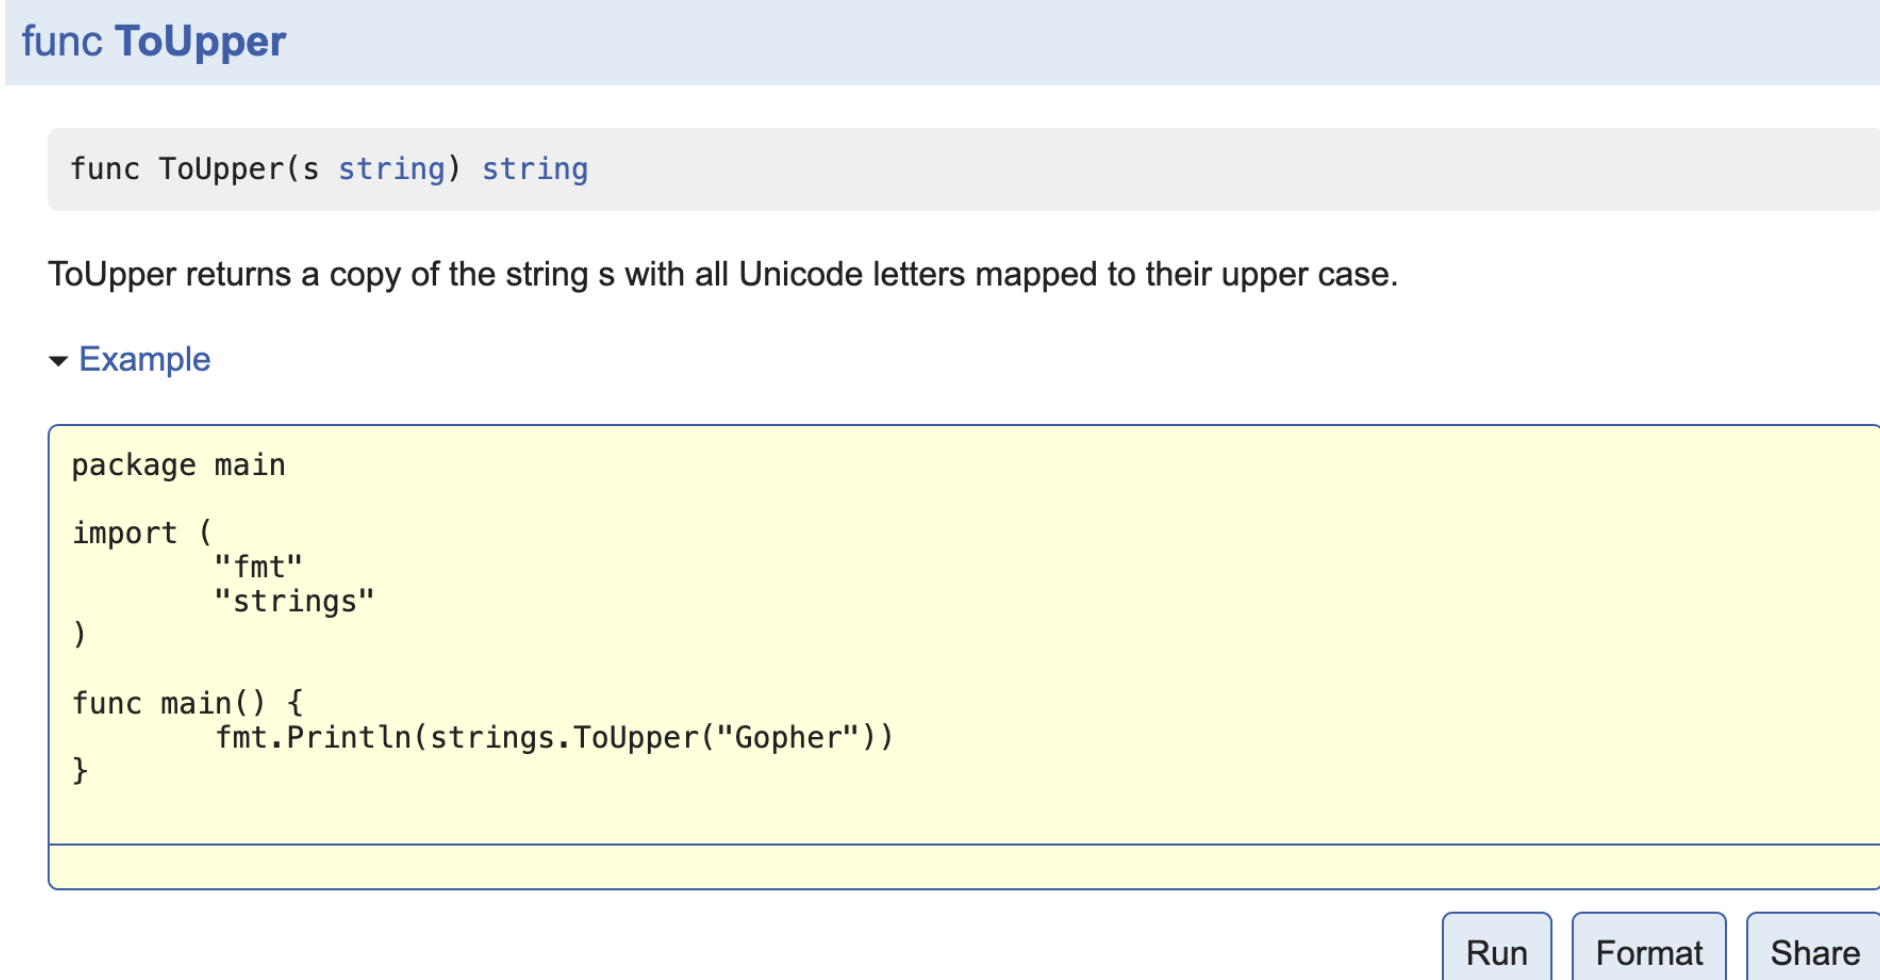Viewport: 1880px width, 980px height.
Task: Run the example code
Action: tap(1496, 952)
